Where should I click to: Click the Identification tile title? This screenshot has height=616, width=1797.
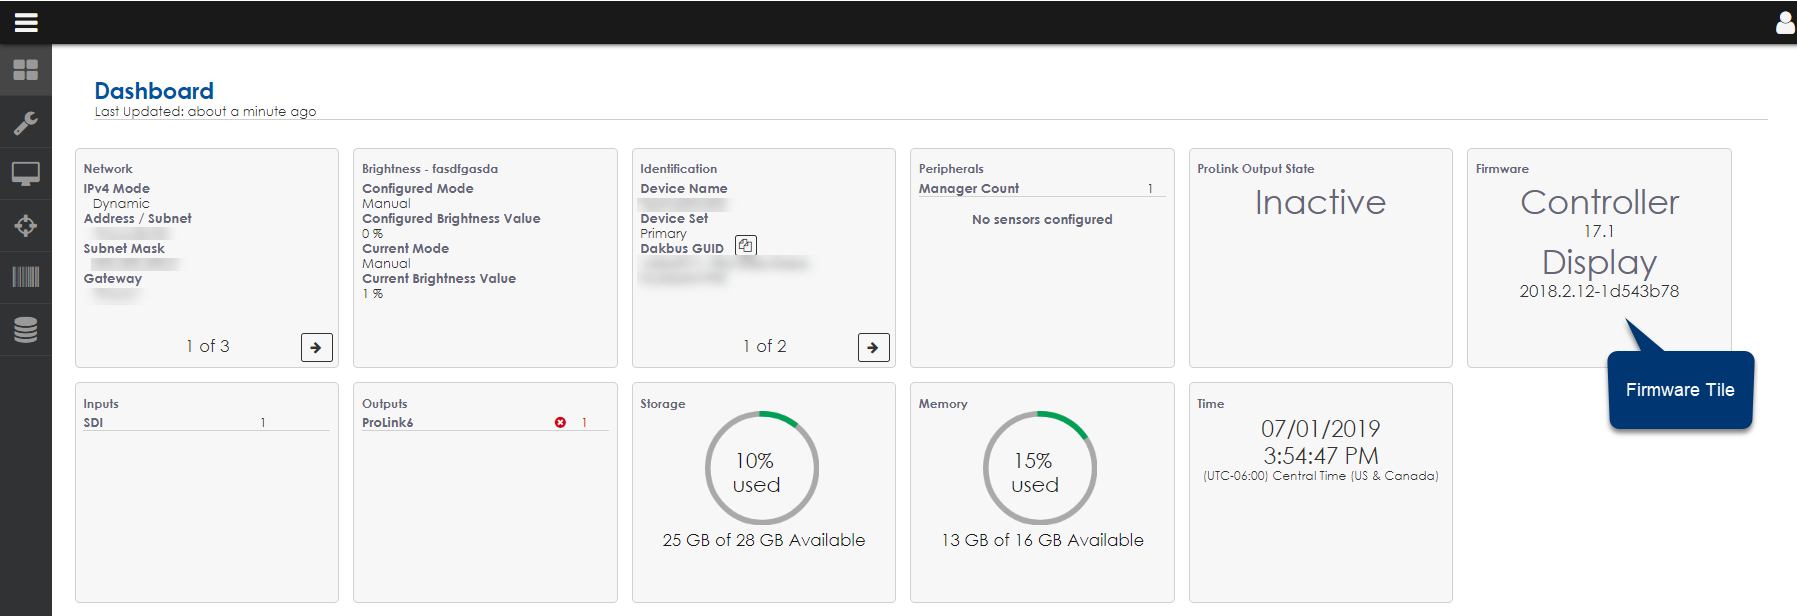tap(679, 169)
